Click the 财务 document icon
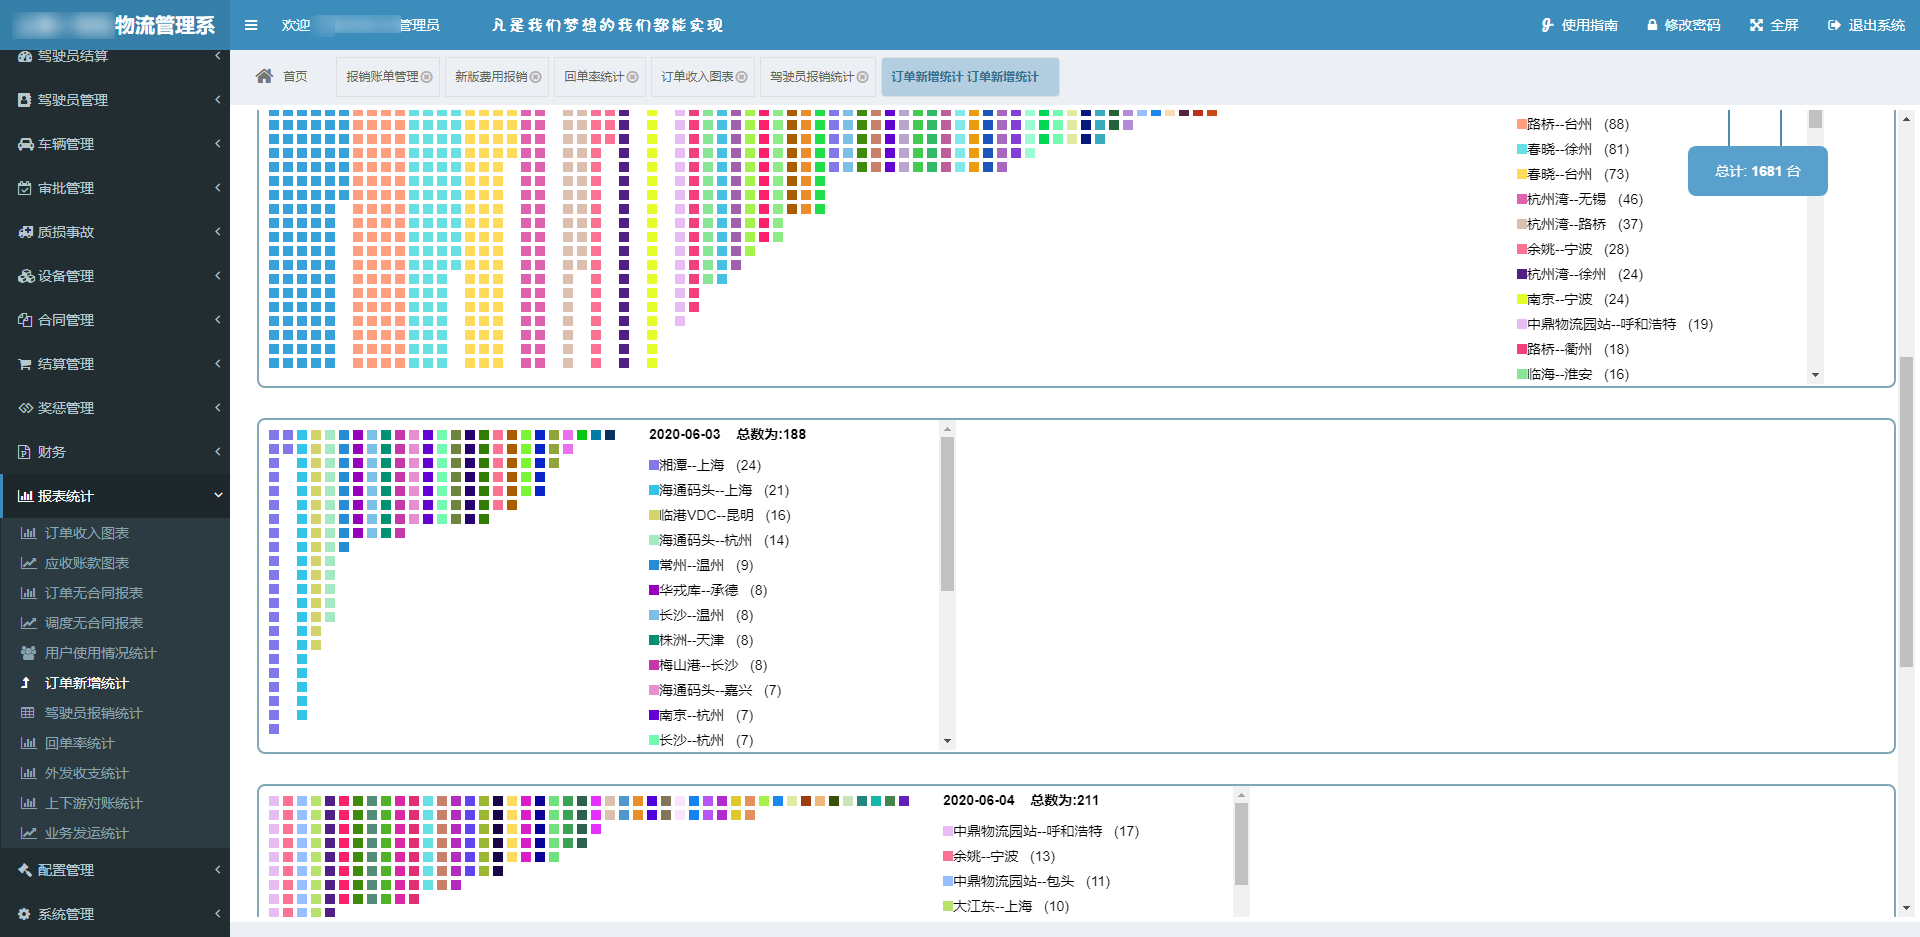 click(x=25, y=452)
